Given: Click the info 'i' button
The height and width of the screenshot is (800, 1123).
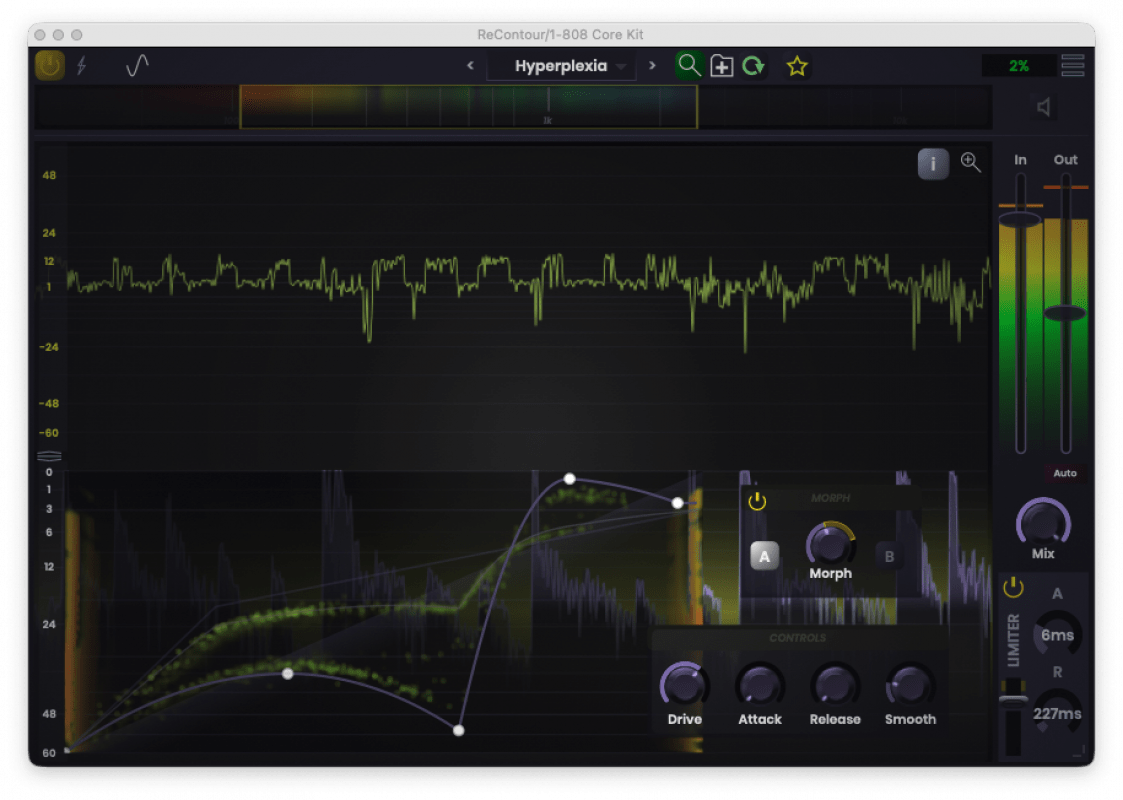Looking at the screenshot, I should pos(932,164).
